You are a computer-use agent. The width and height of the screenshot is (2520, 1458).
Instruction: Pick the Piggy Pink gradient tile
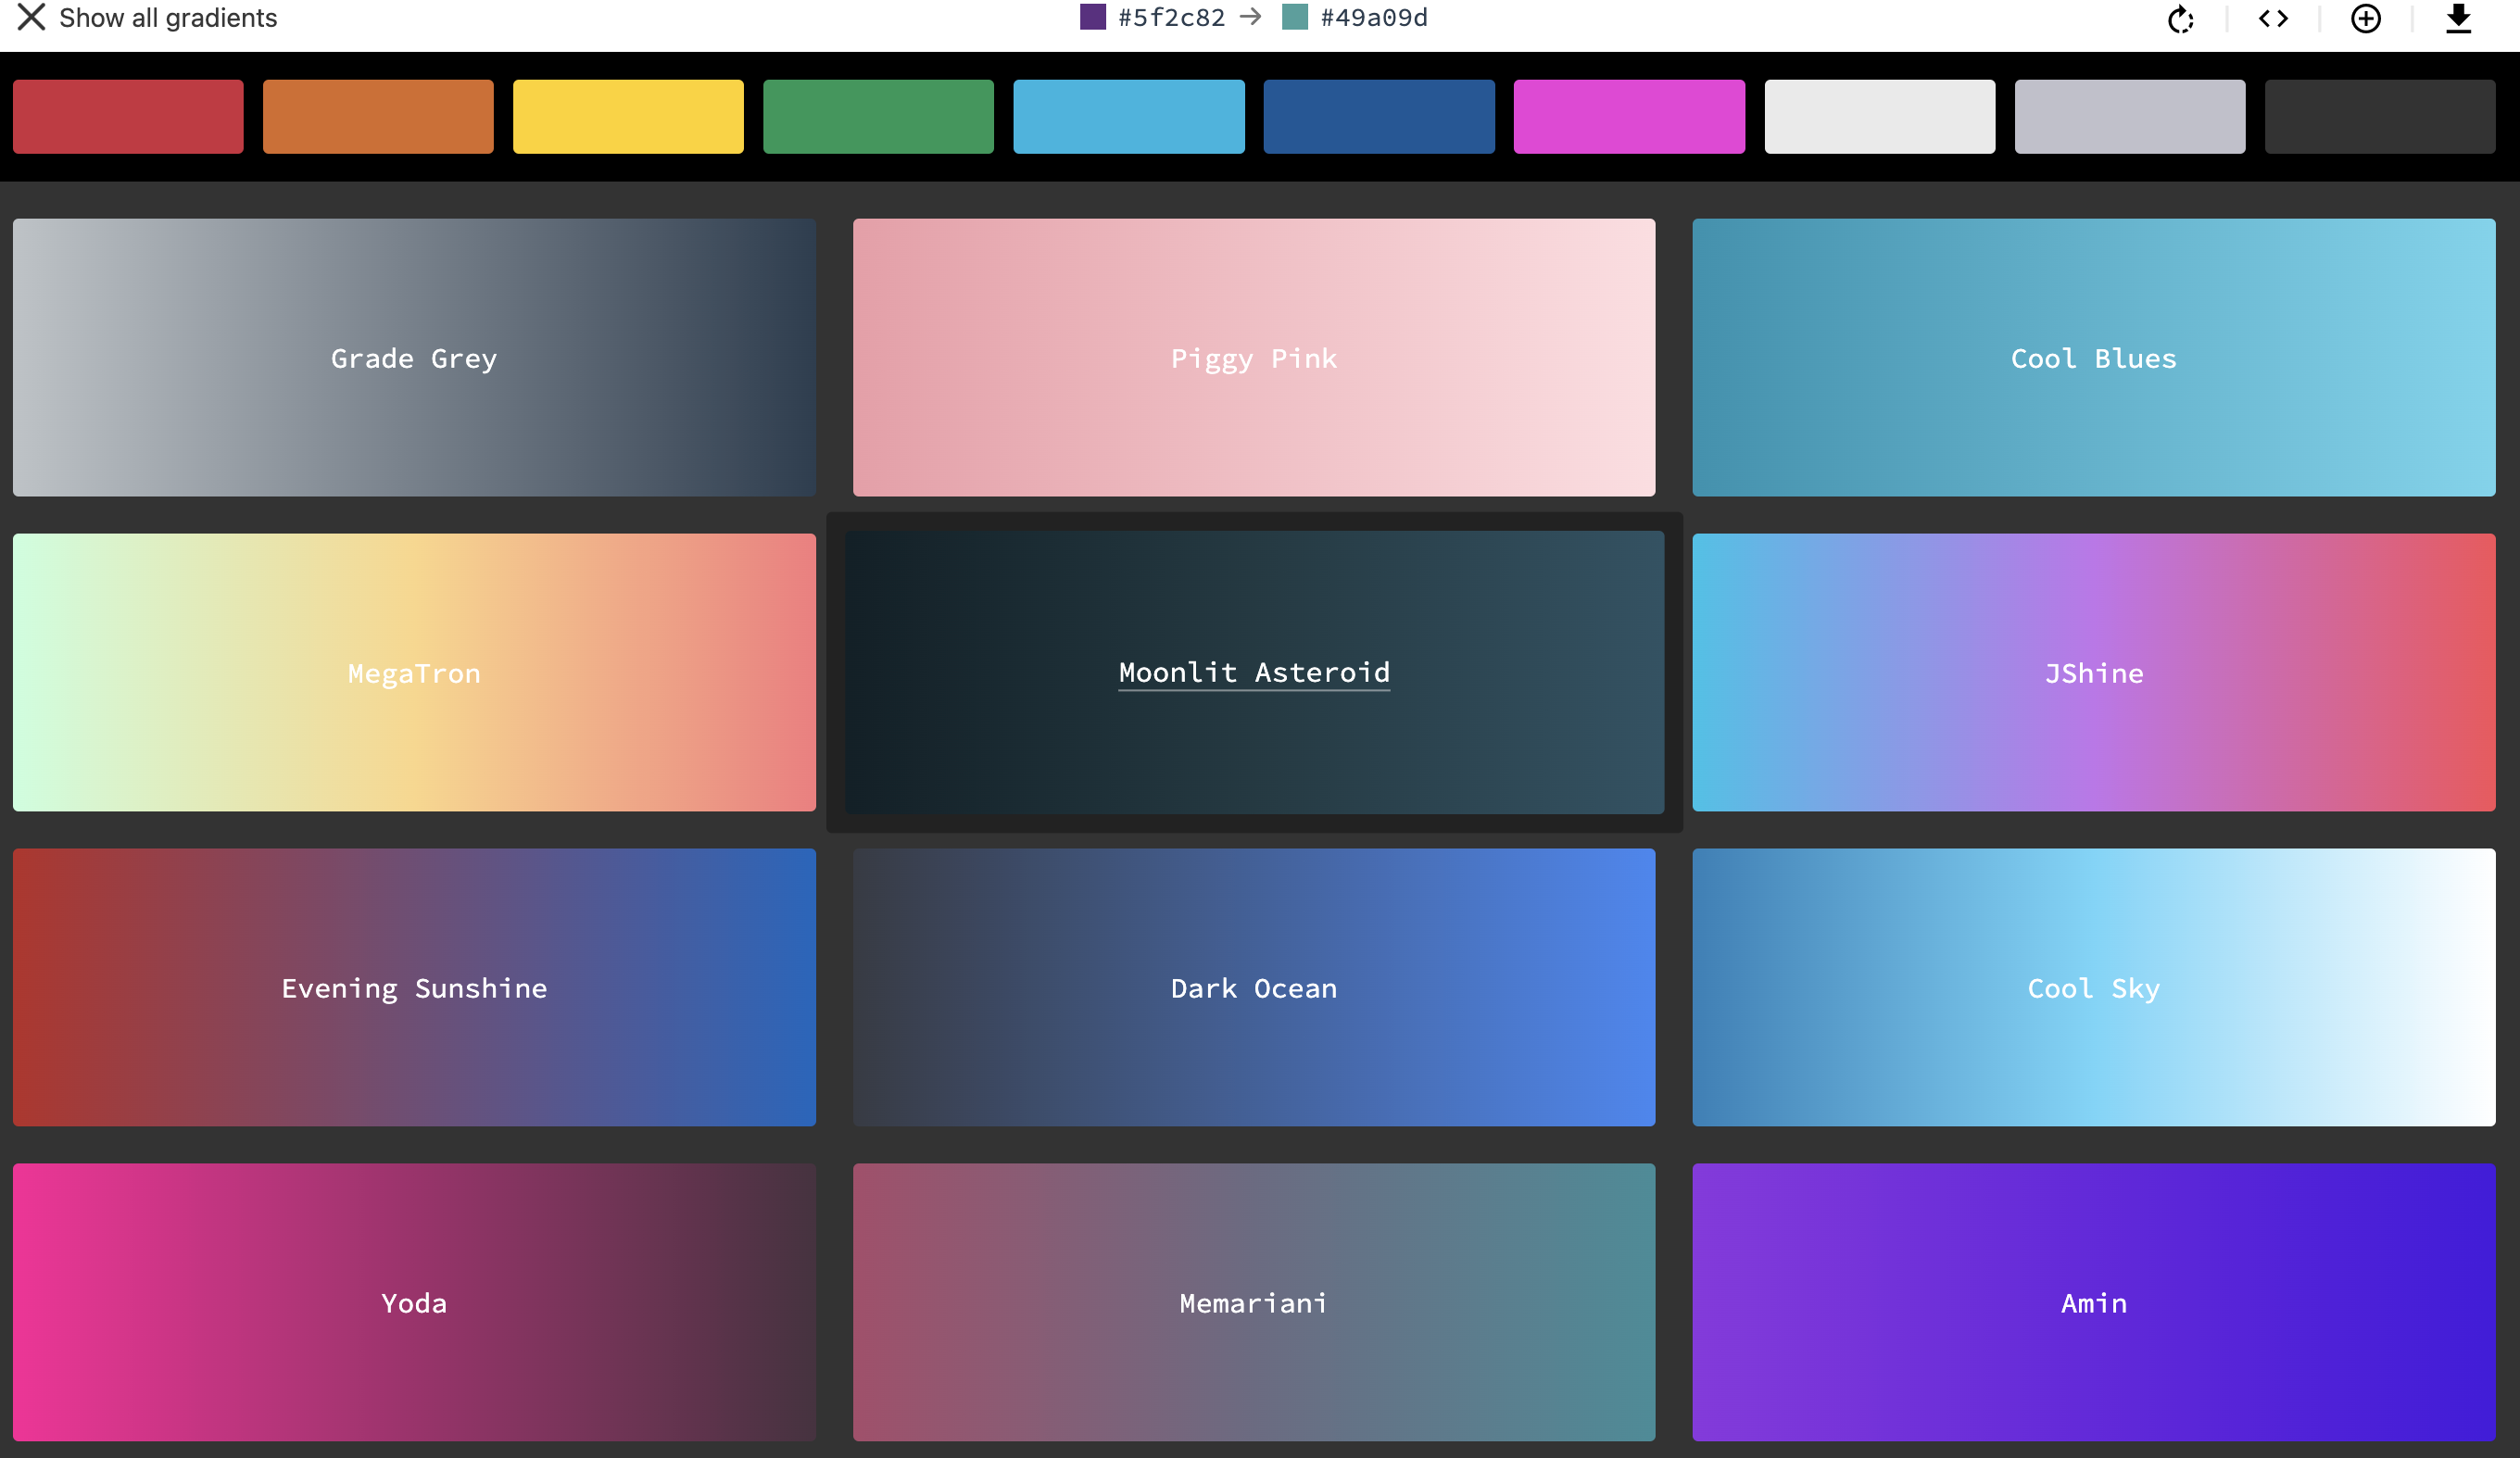tap(1254, 358)
